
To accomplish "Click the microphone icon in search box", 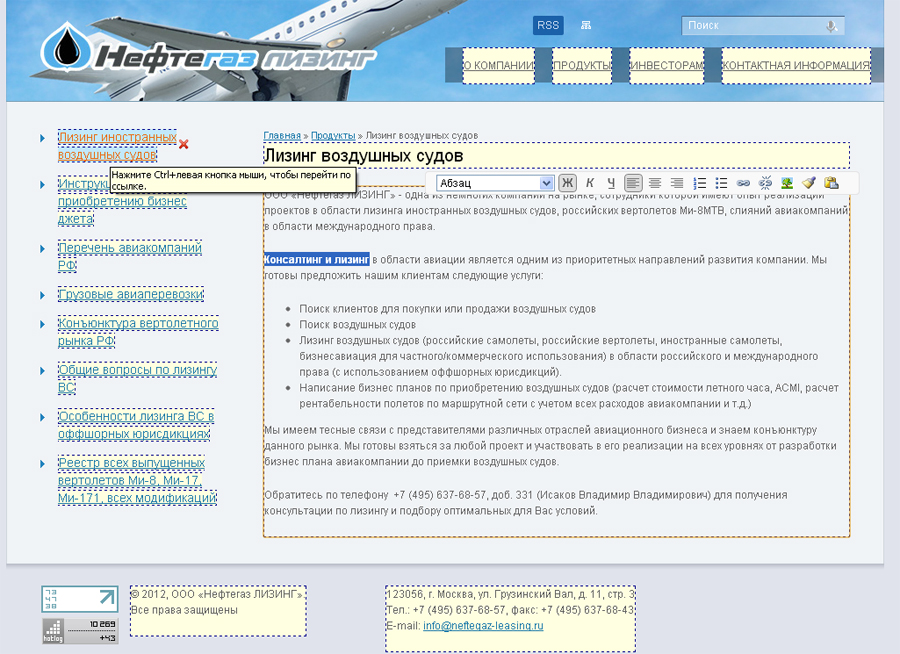I will coord(831,26).
